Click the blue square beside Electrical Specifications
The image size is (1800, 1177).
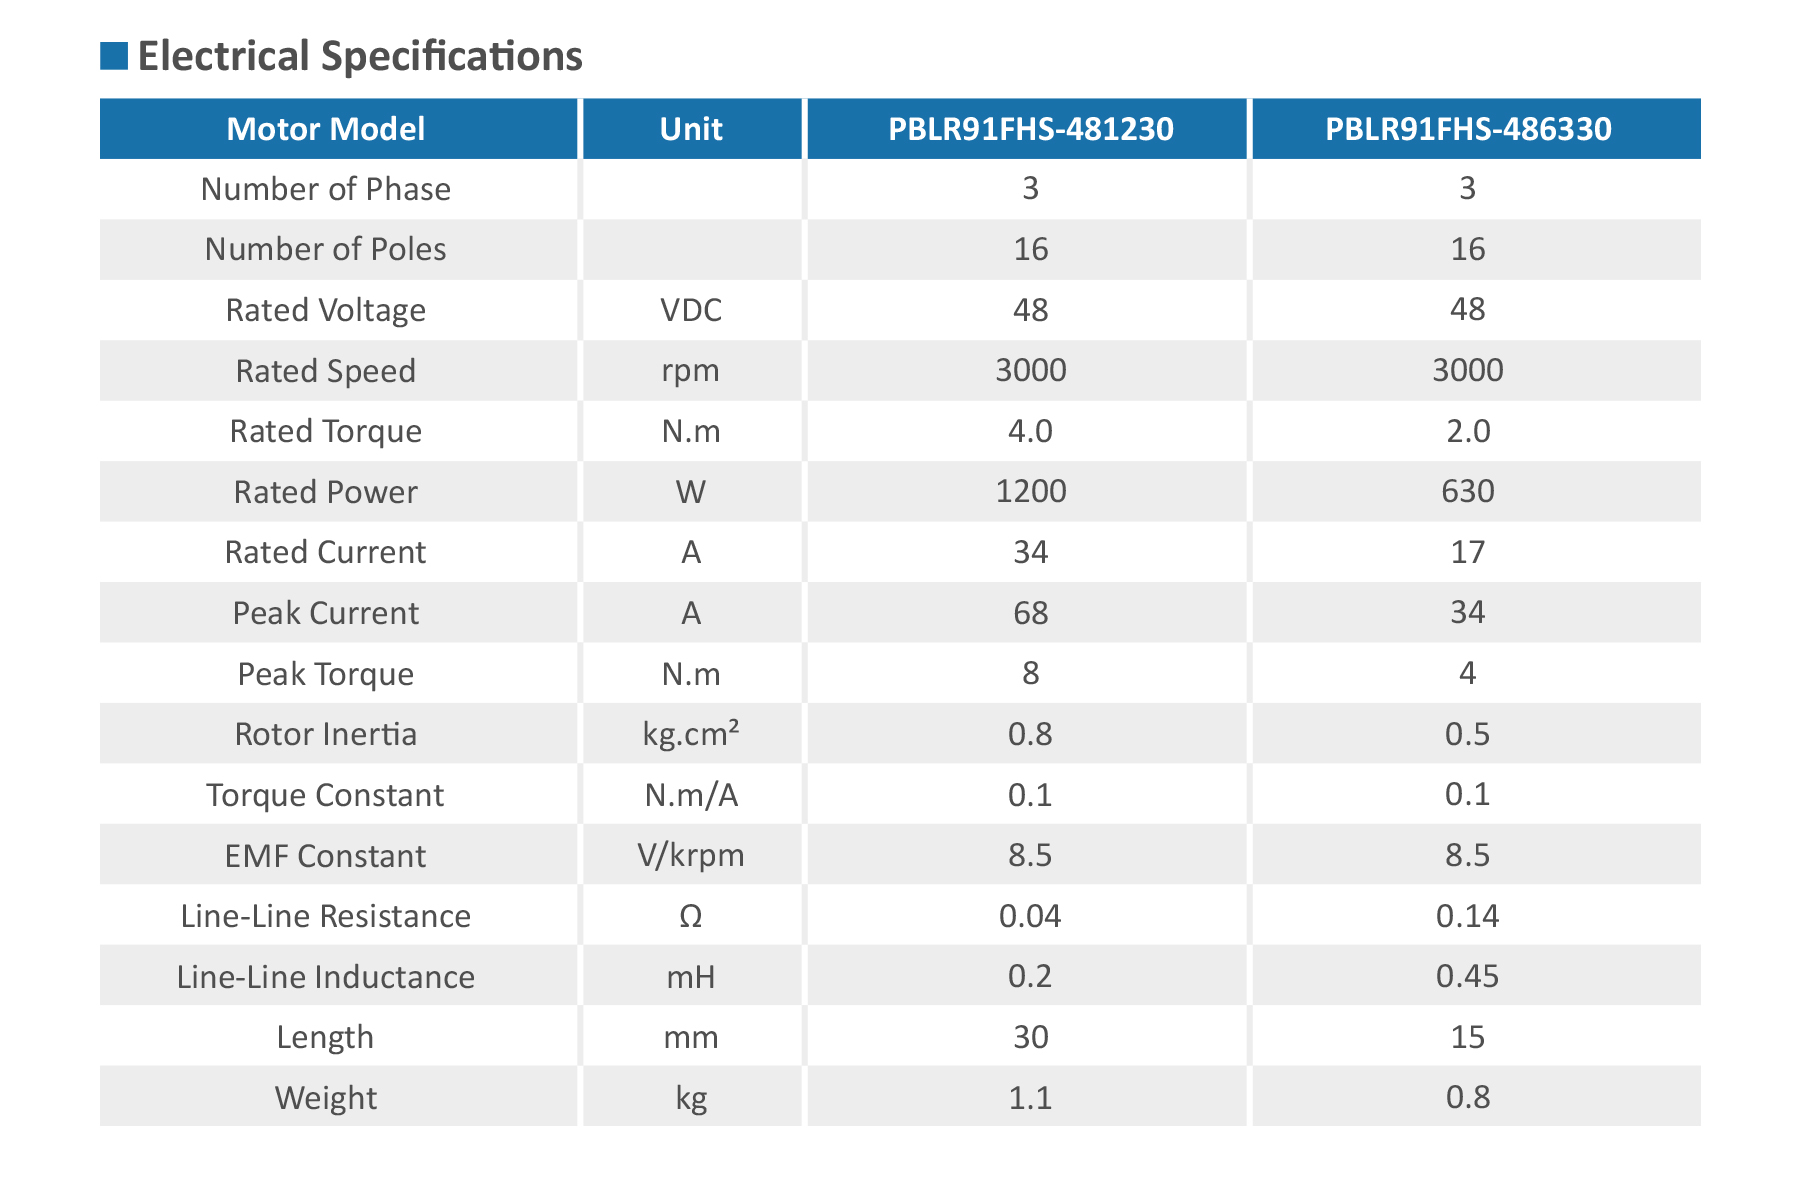pyautogui.click(x=114, y=56)
